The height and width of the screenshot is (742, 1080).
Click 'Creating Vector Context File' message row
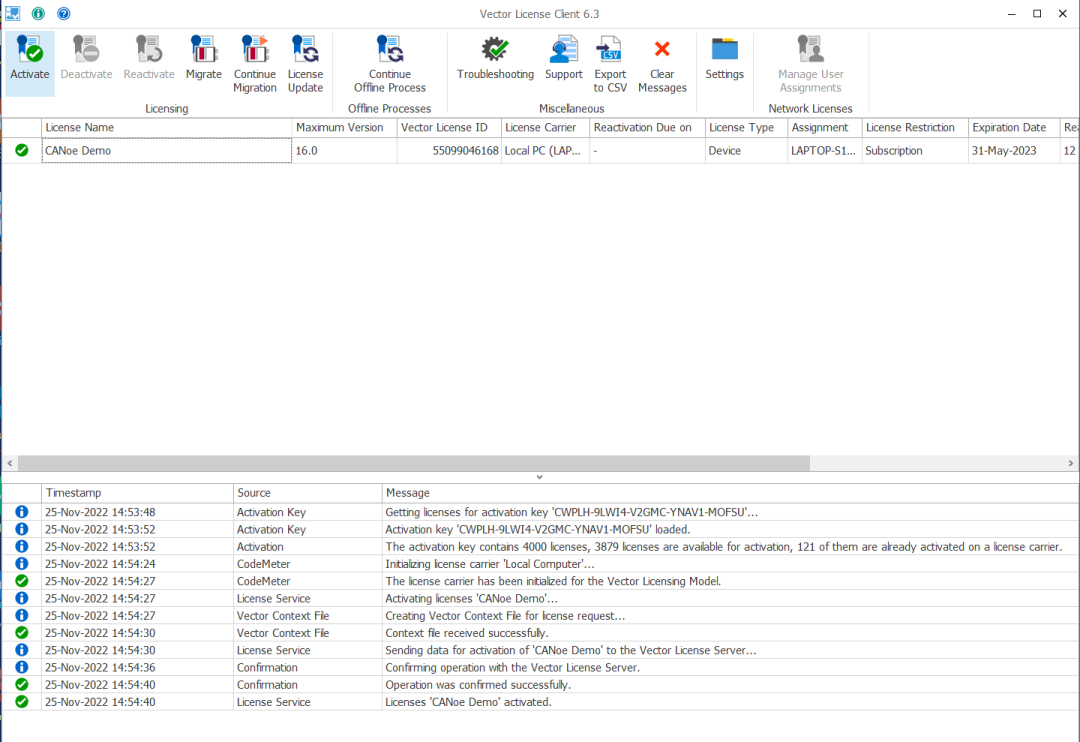[x=506, y=615]
